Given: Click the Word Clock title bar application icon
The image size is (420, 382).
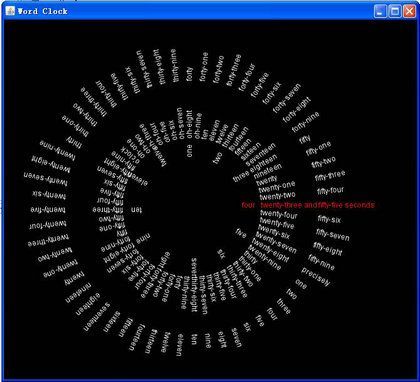Looking at the screenshot, I should (10, 11).
